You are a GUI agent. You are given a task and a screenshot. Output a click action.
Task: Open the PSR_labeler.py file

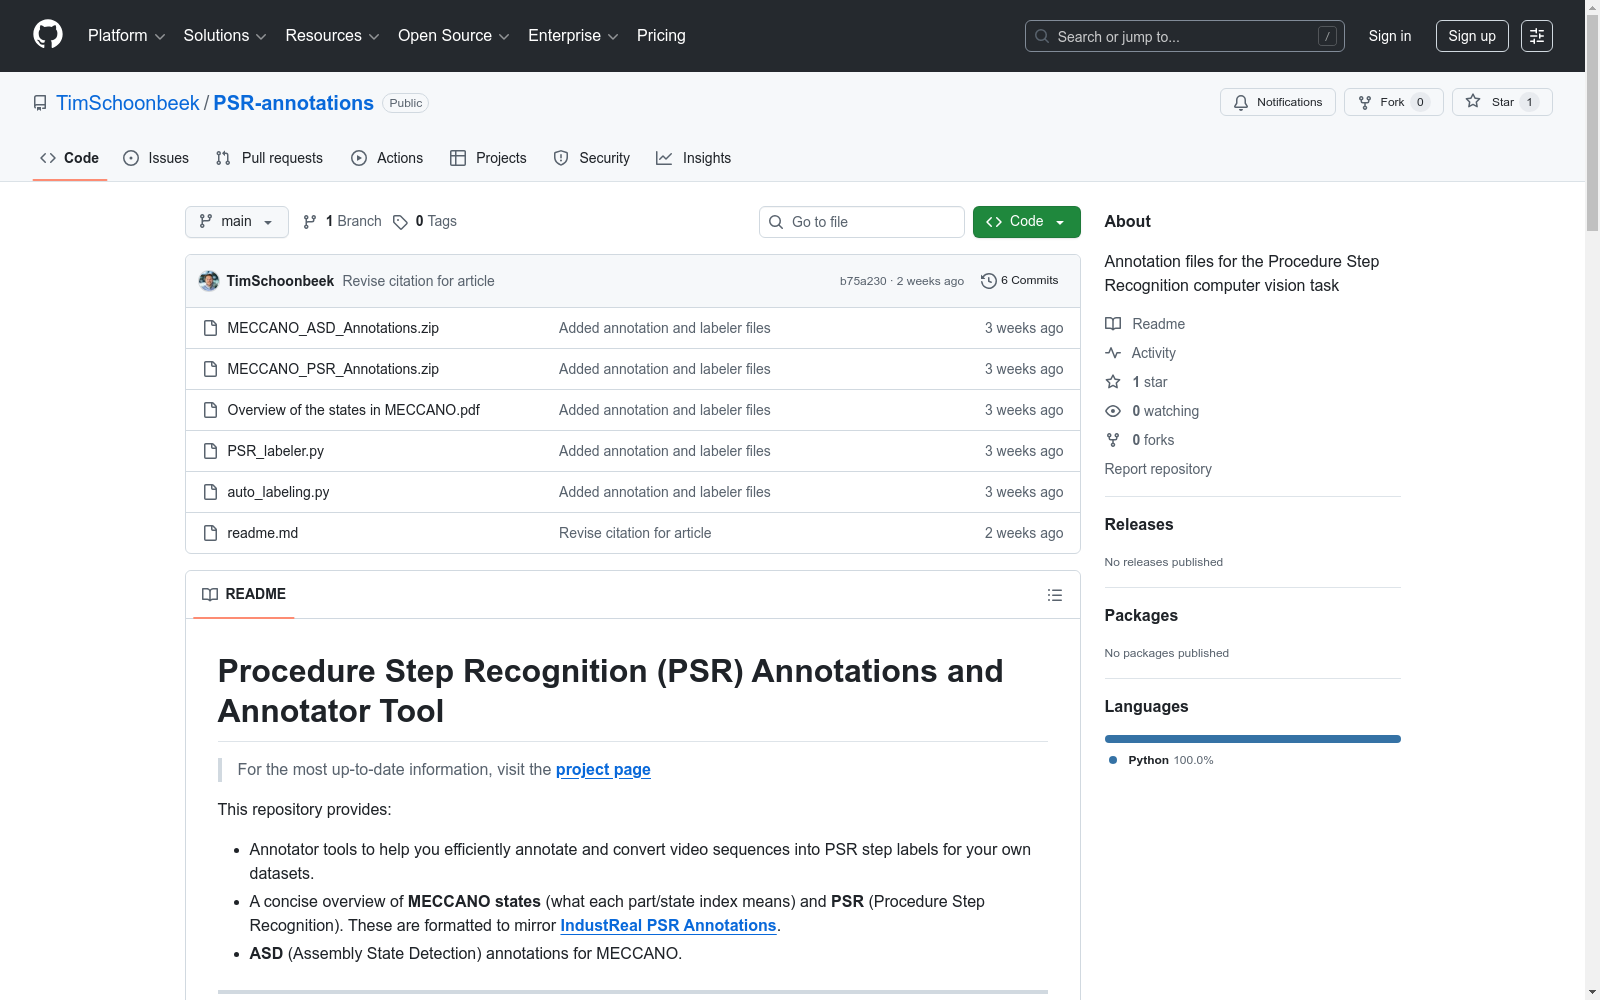pyautogui.click(x=276, y=451)
